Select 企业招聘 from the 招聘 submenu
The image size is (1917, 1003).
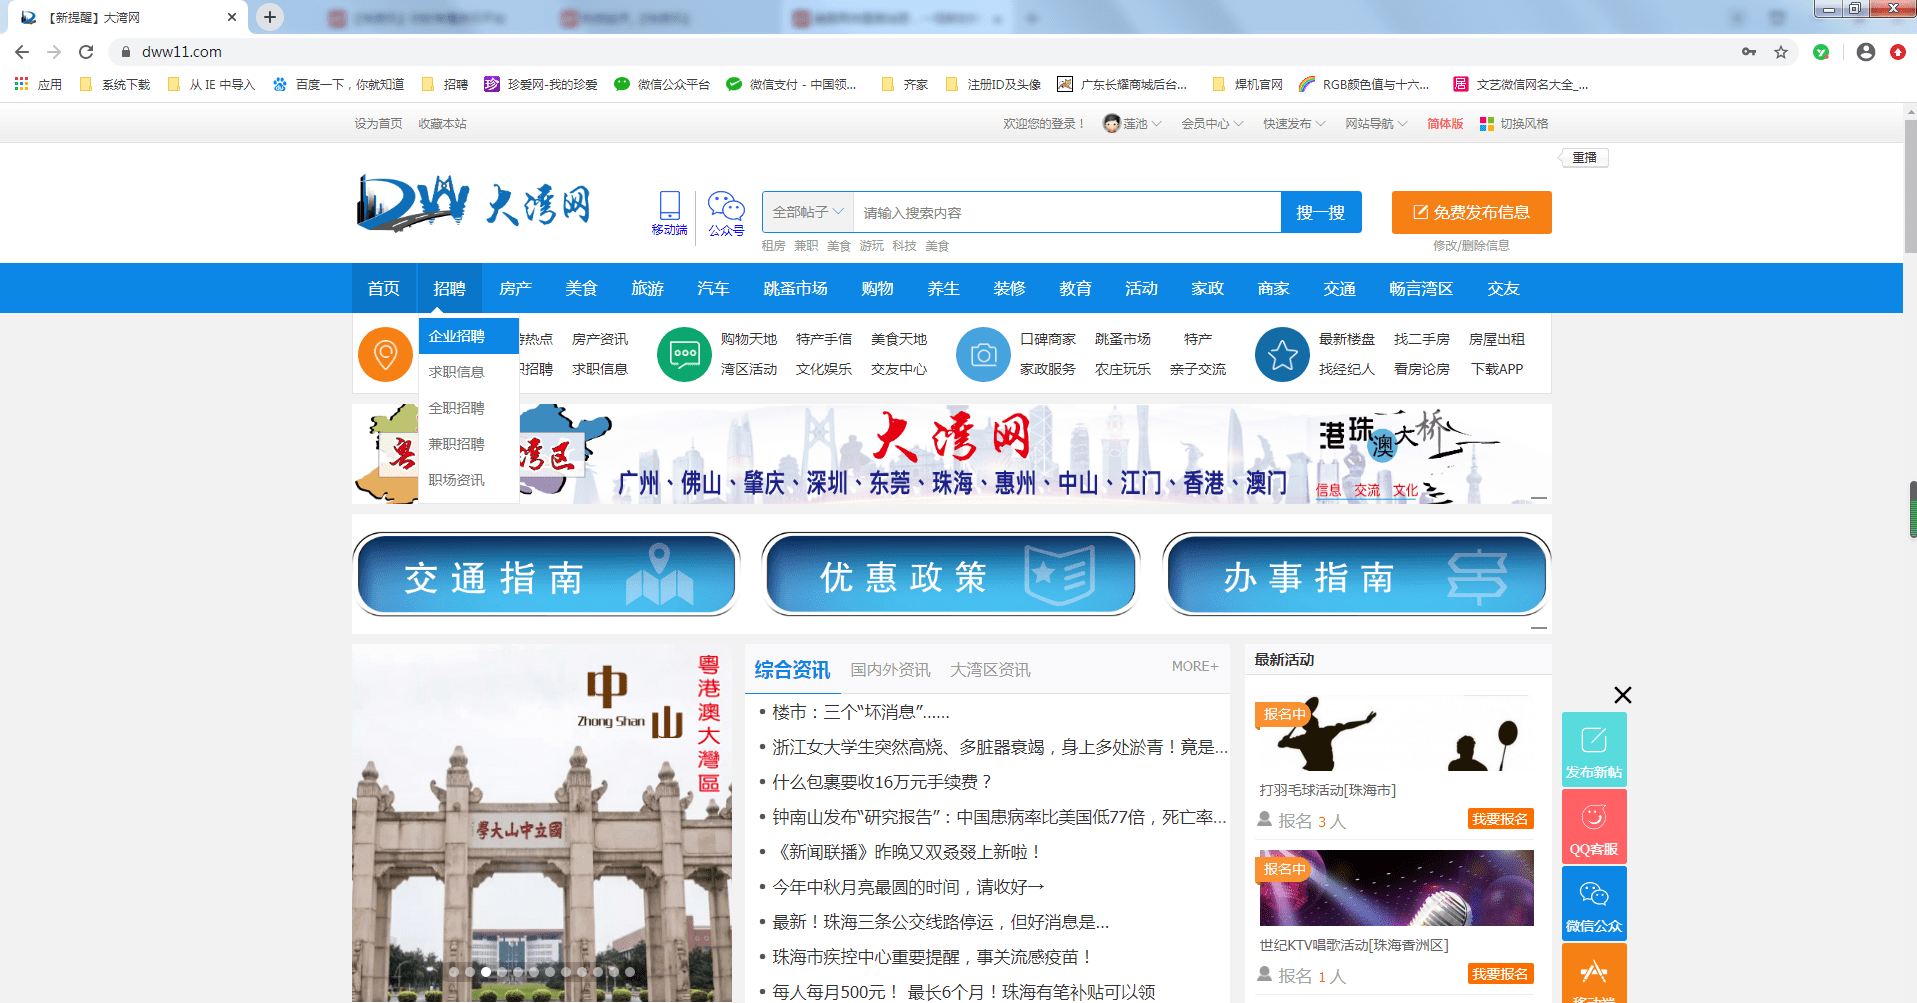tap(455, 335)
